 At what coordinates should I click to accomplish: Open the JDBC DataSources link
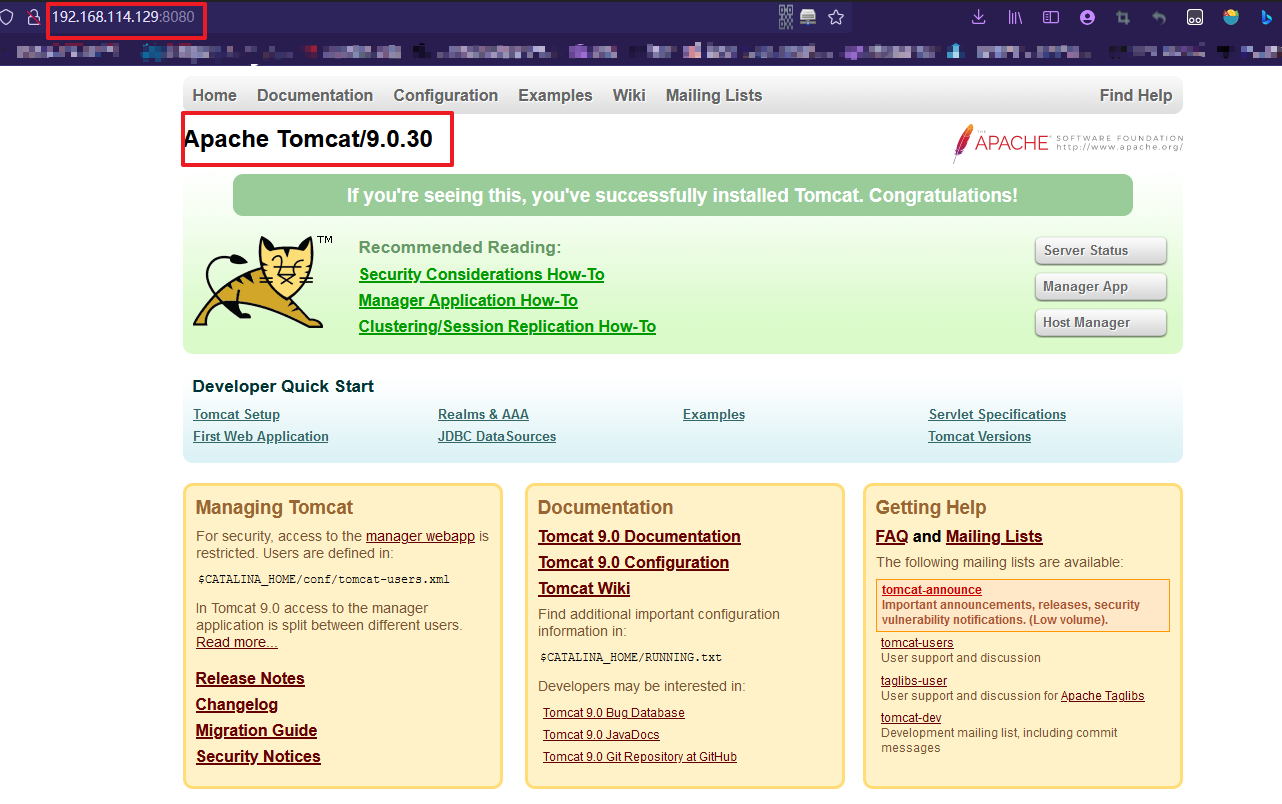[497, 436]
